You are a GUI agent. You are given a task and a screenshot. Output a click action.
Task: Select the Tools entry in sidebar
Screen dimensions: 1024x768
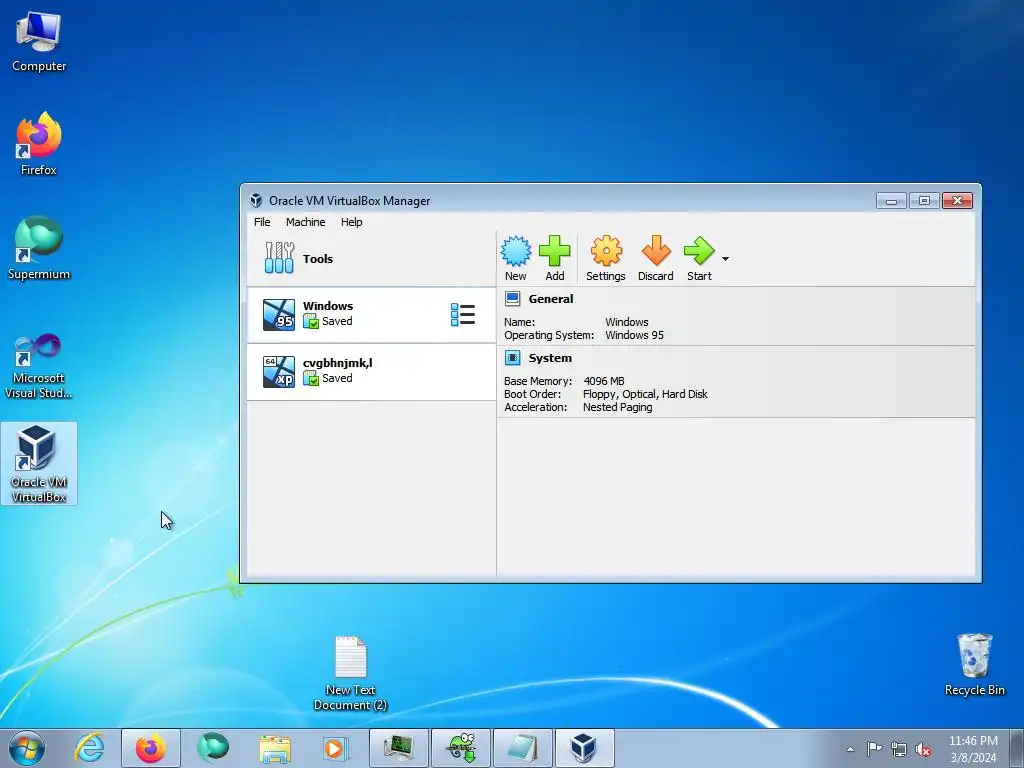point(371,259)
